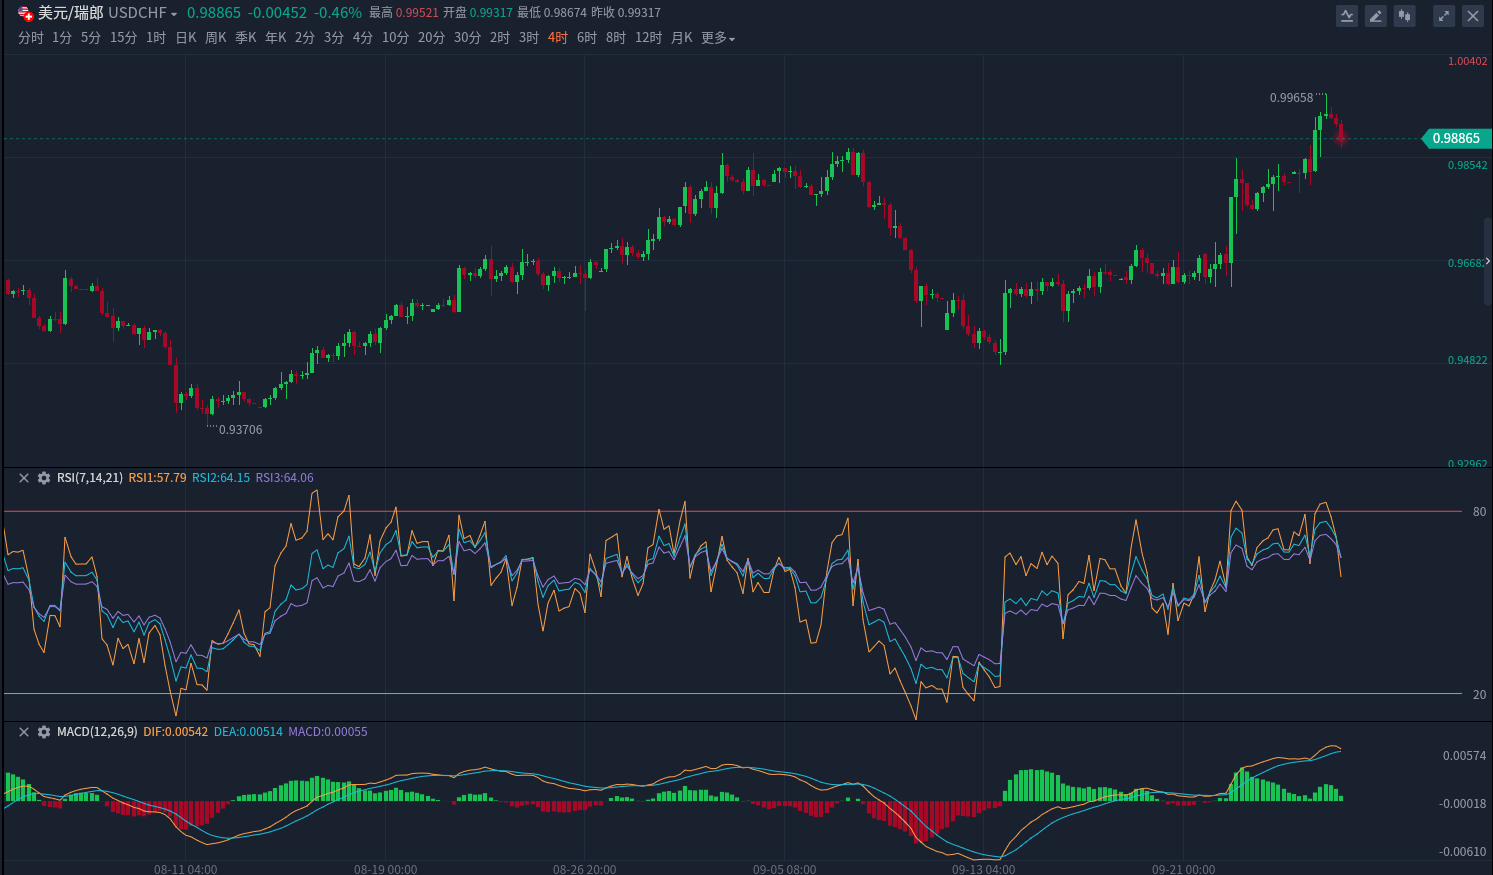Open MACD indicator settings gear
Image resolution: width=1493 pixels, height=875 pixels.
[44, 732]
